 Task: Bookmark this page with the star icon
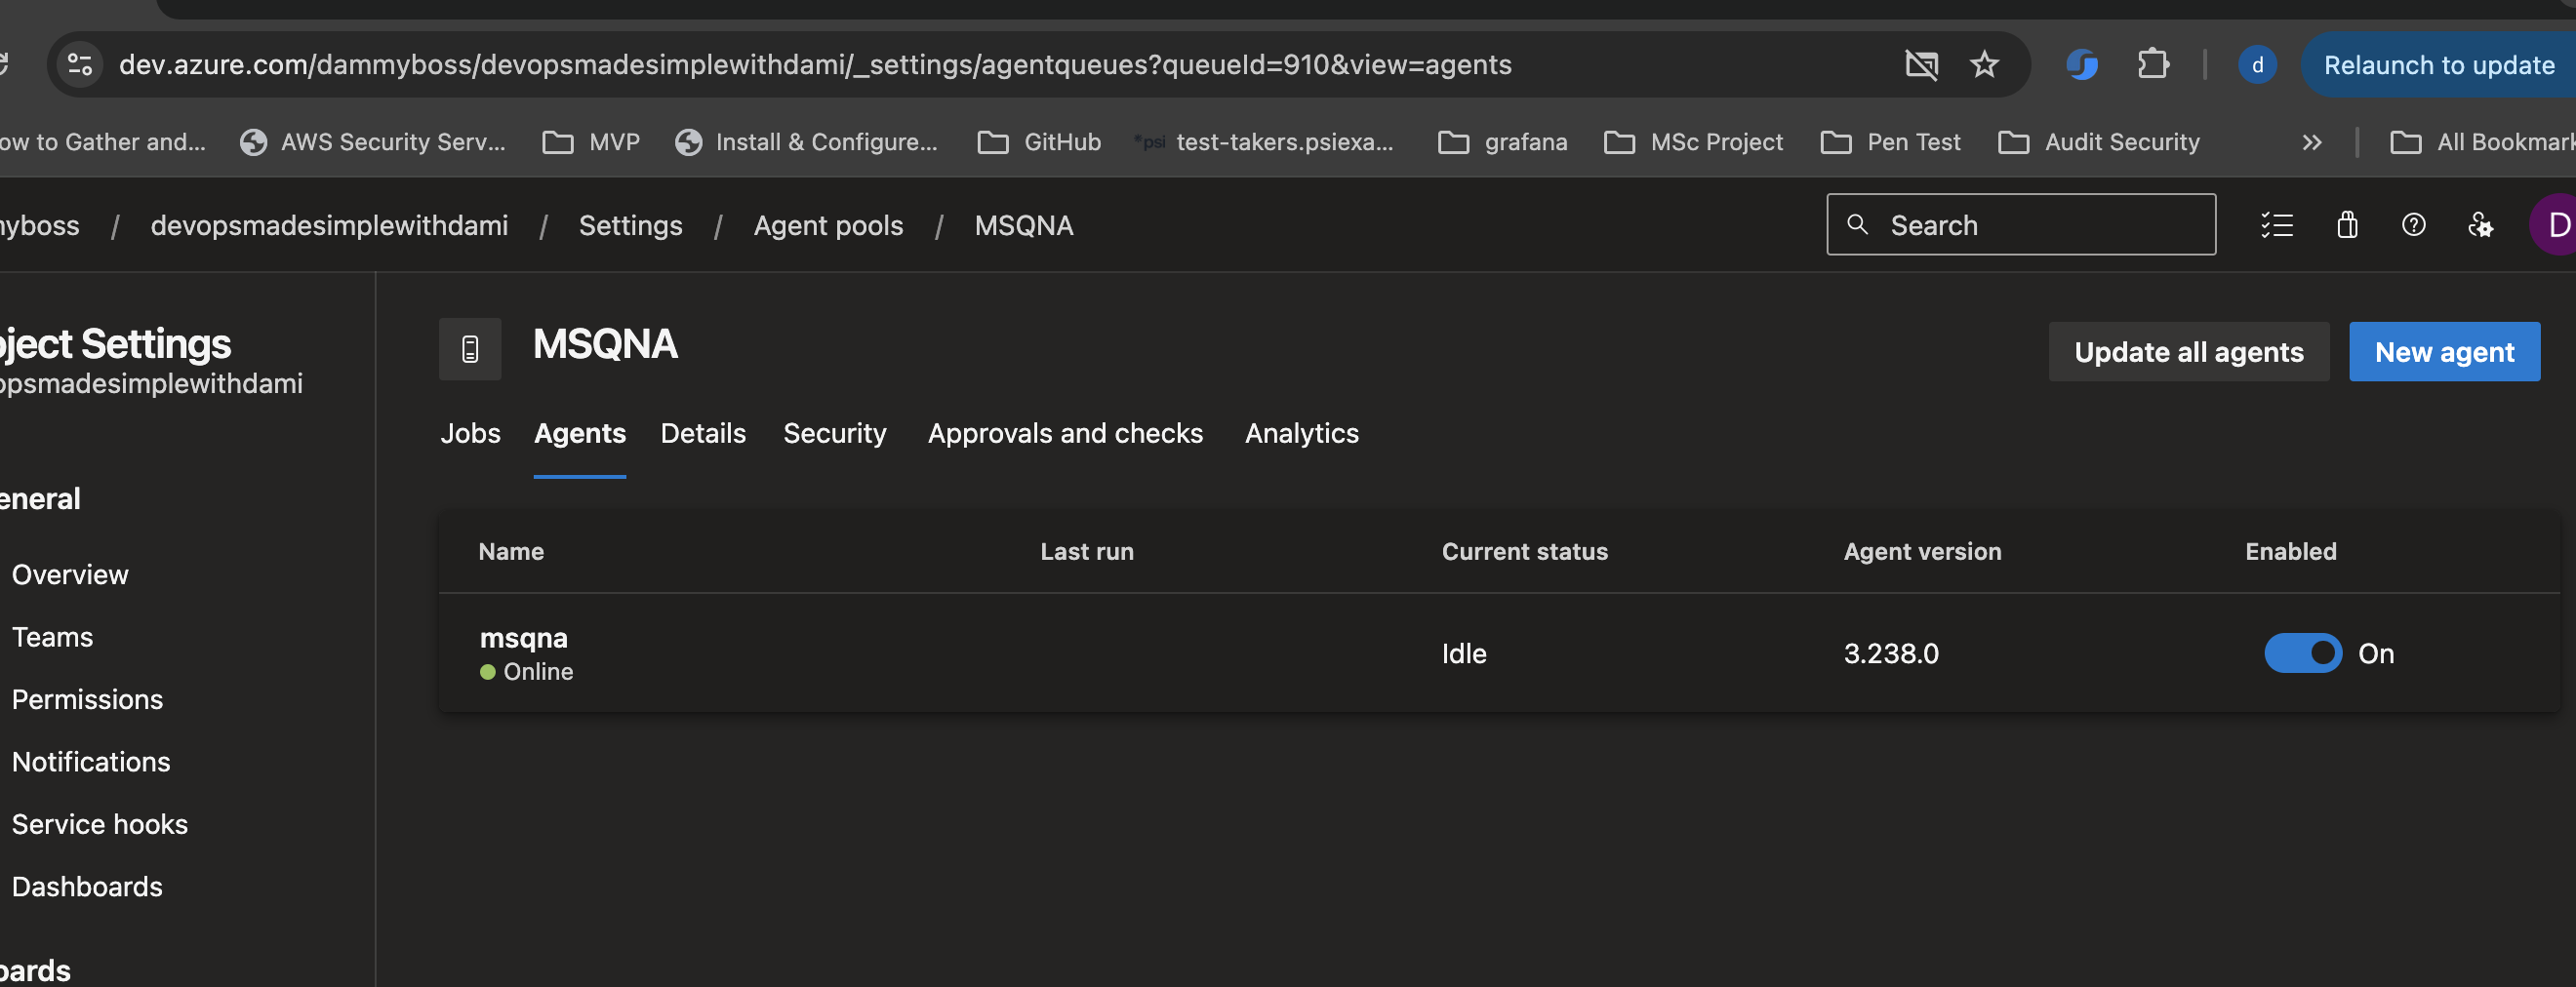click(x=1984, y=65)
